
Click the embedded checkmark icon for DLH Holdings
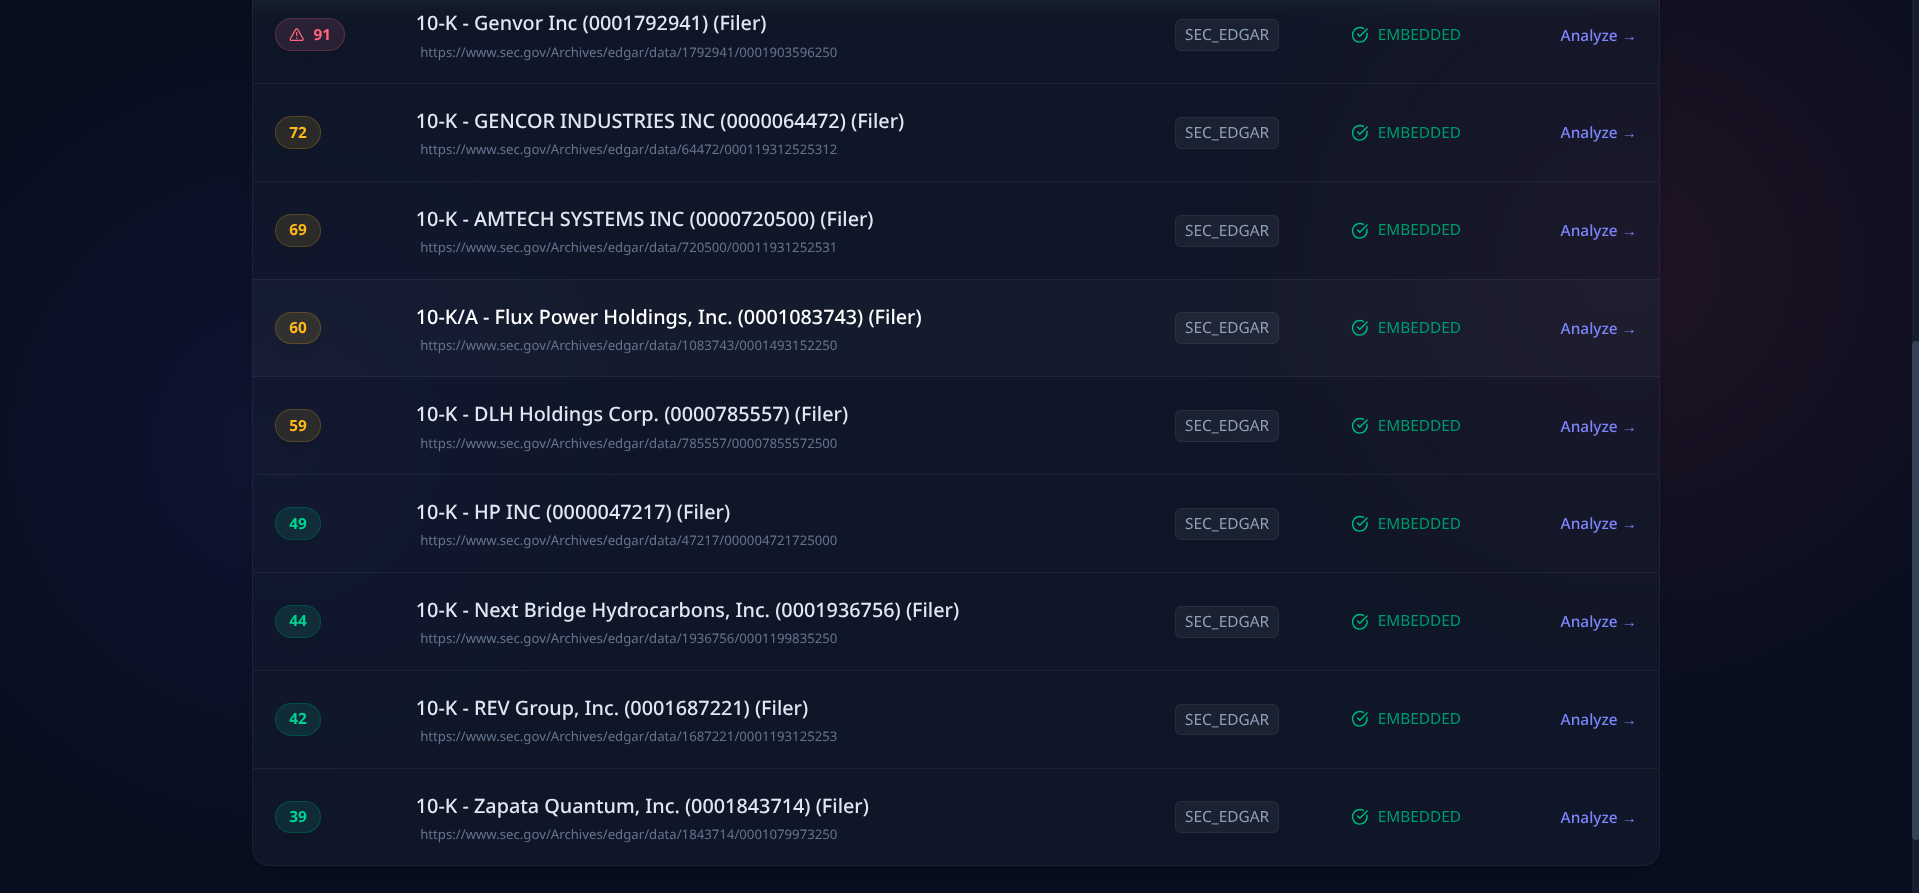coord(1360,426)
